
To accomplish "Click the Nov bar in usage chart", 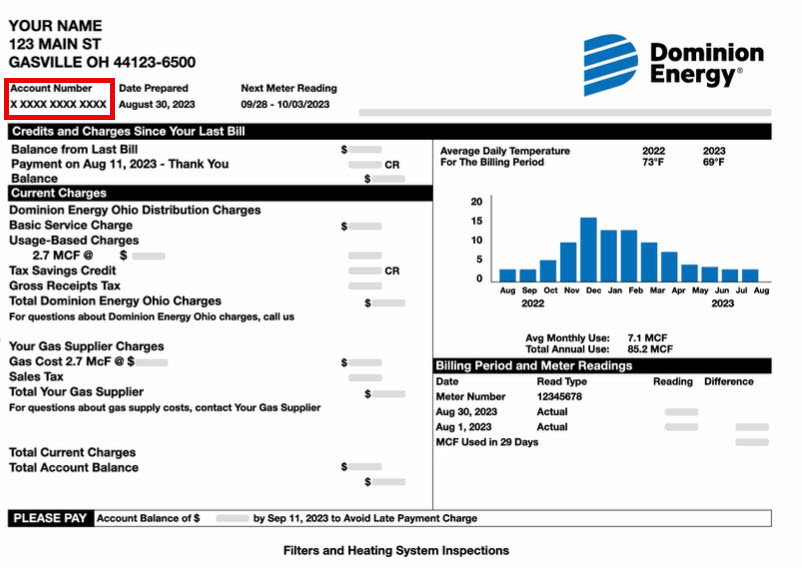I will 568,262.
